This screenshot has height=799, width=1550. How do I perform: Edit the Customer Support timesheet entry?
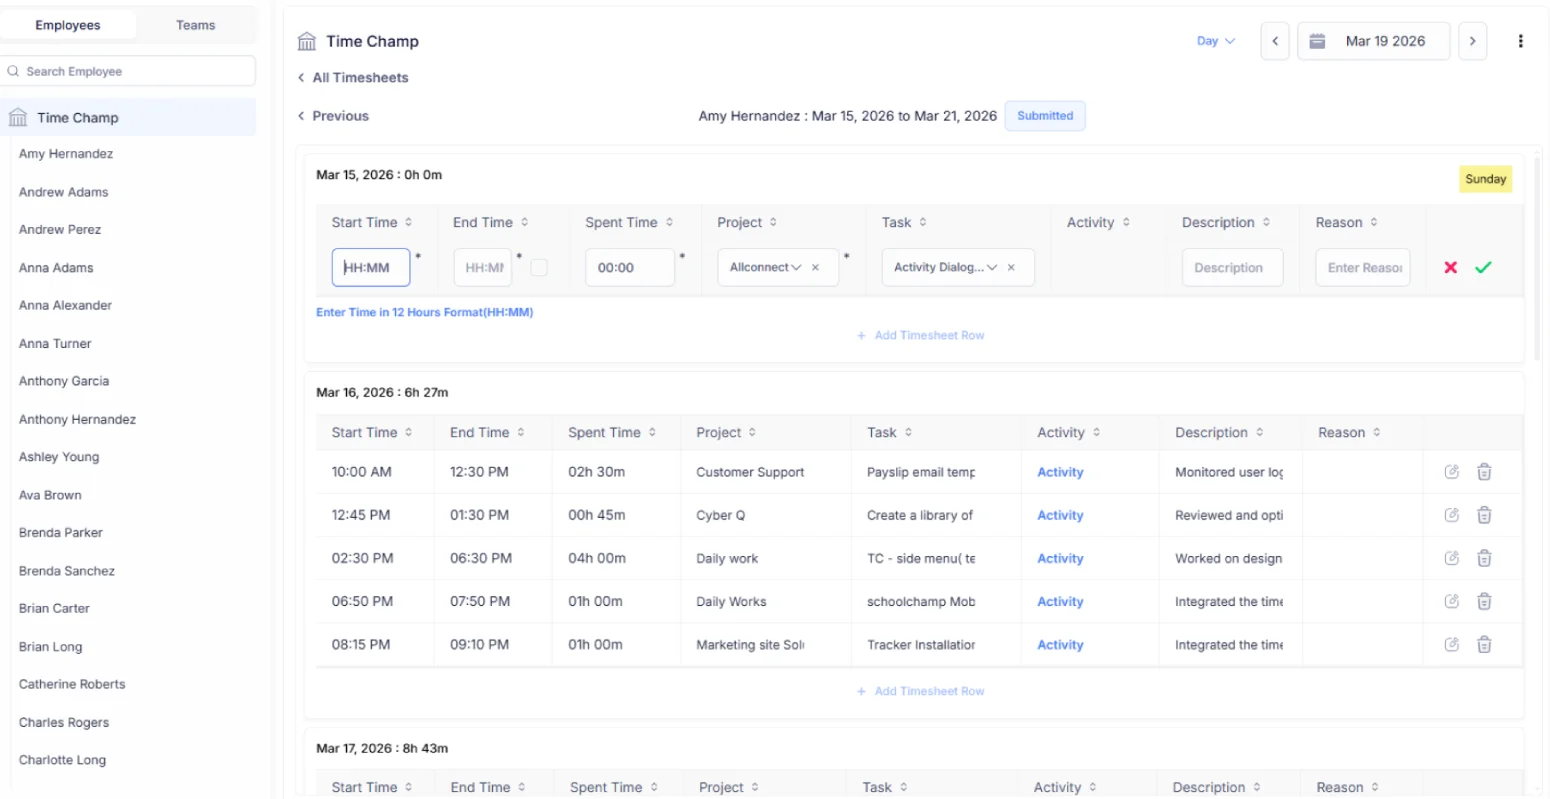1451,471
